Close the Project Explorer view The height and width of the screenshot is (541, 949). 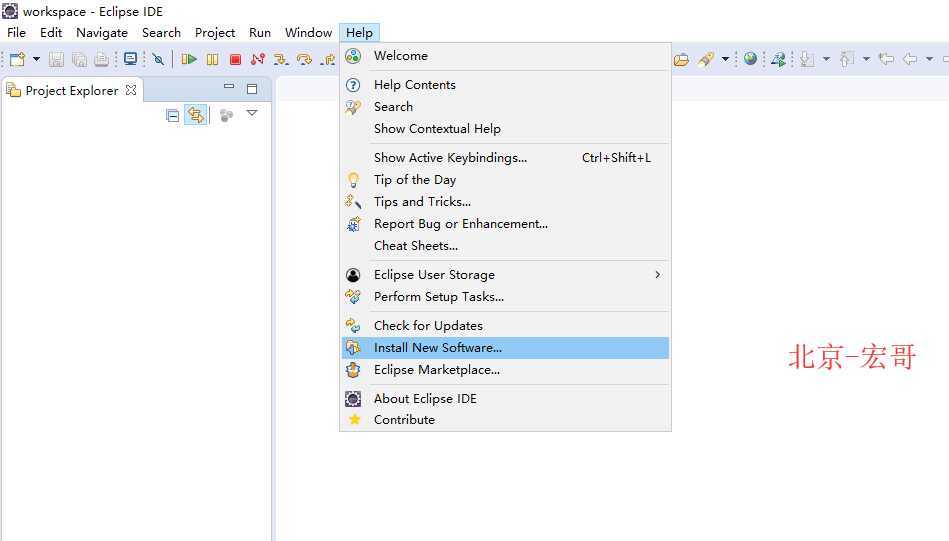131,90
